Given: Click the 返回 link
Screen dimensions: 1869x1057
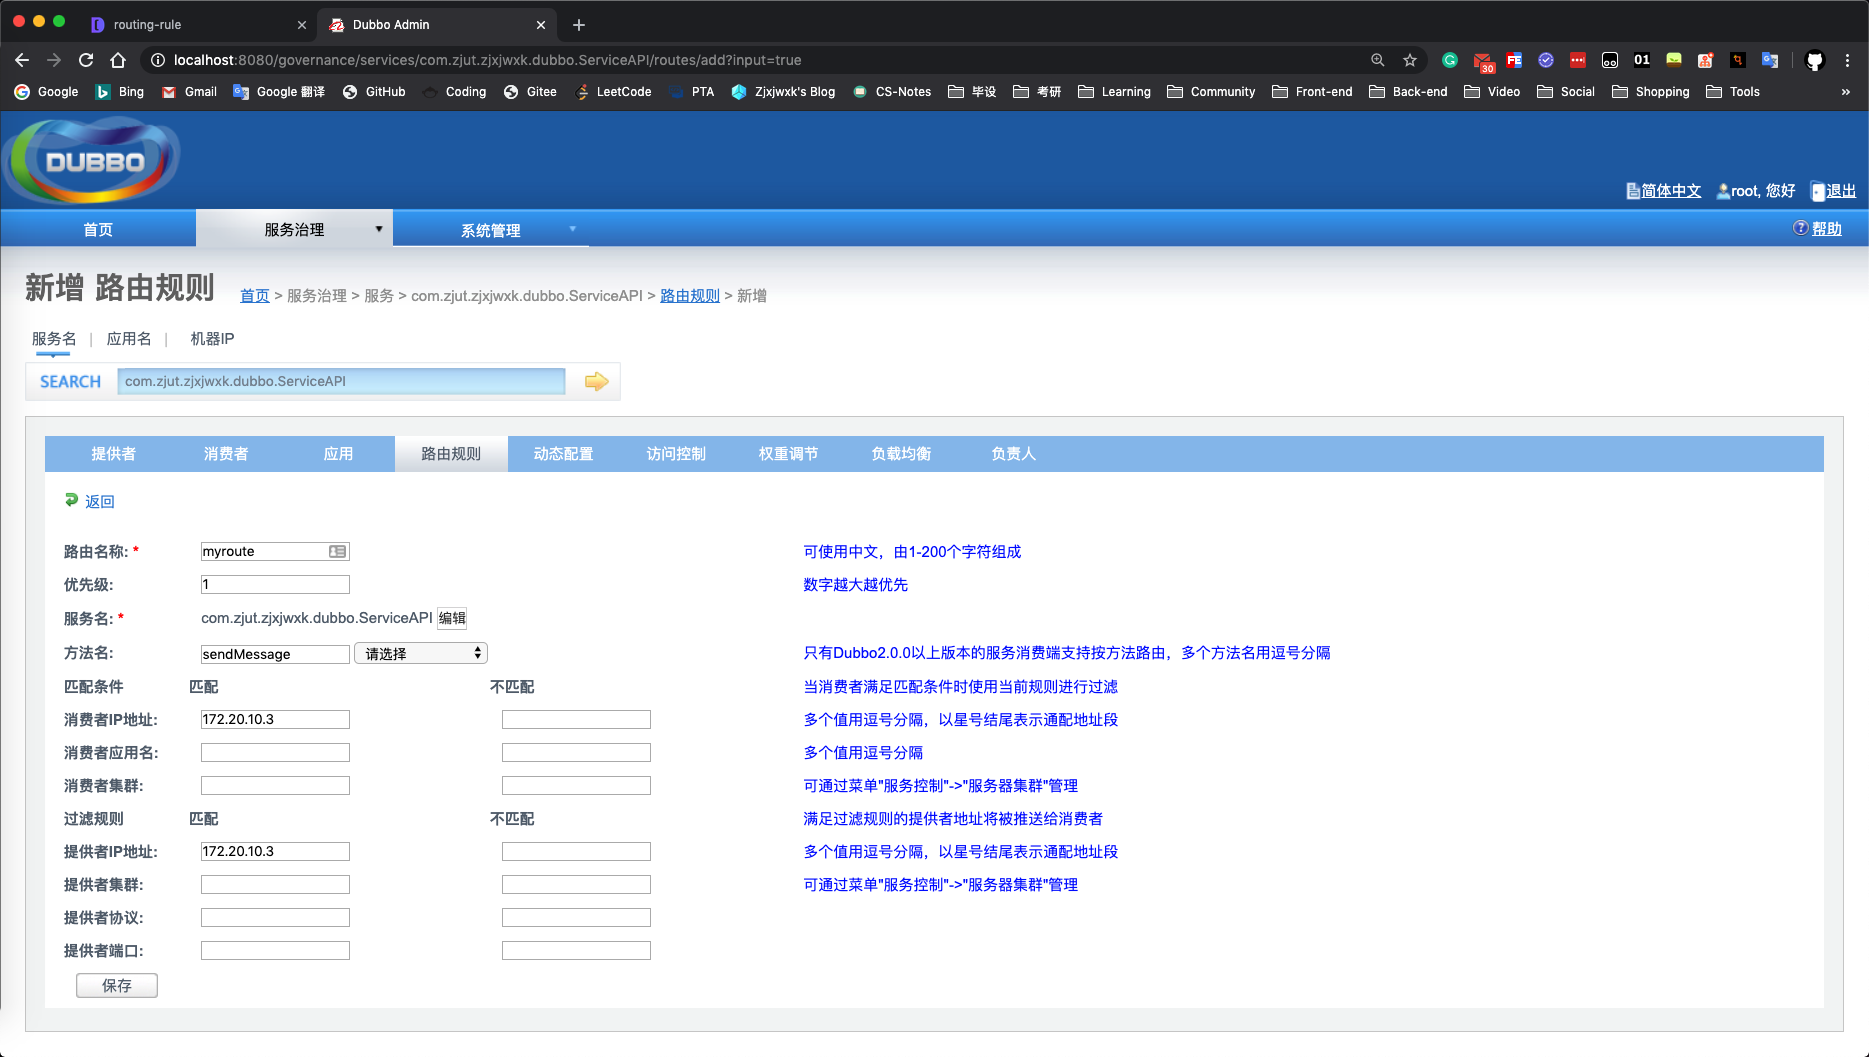Looking at the screenshot, I should point(99,501).
